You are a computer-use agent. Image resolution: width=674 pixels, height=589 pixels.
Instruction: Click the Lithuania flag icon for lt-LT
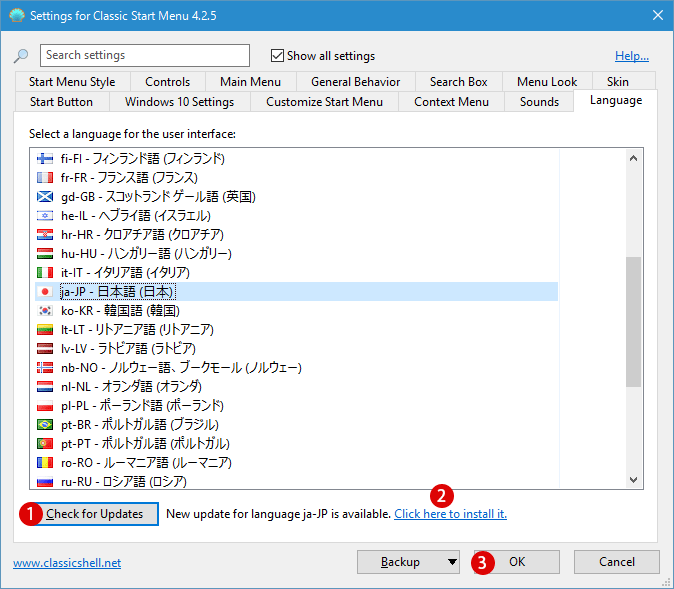click(45, 330)
